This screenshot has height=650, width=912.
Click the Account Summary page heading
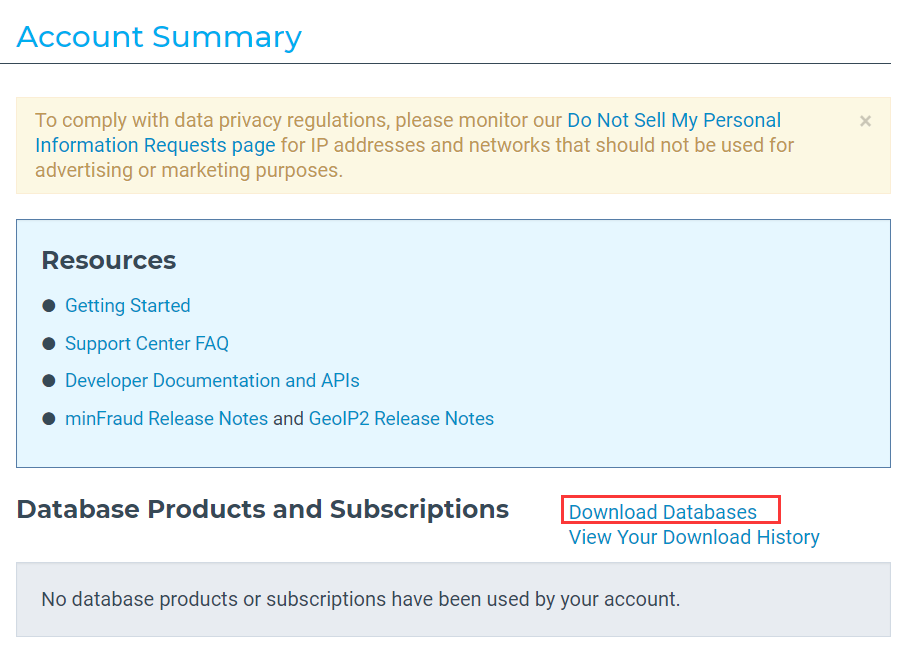159,37
